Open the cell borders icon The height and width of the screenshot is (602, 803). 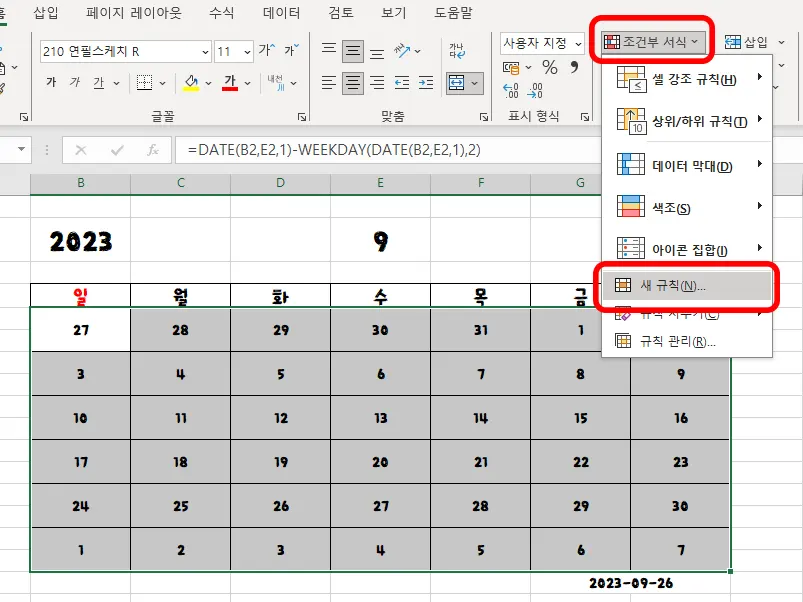[x=146, y=80]
